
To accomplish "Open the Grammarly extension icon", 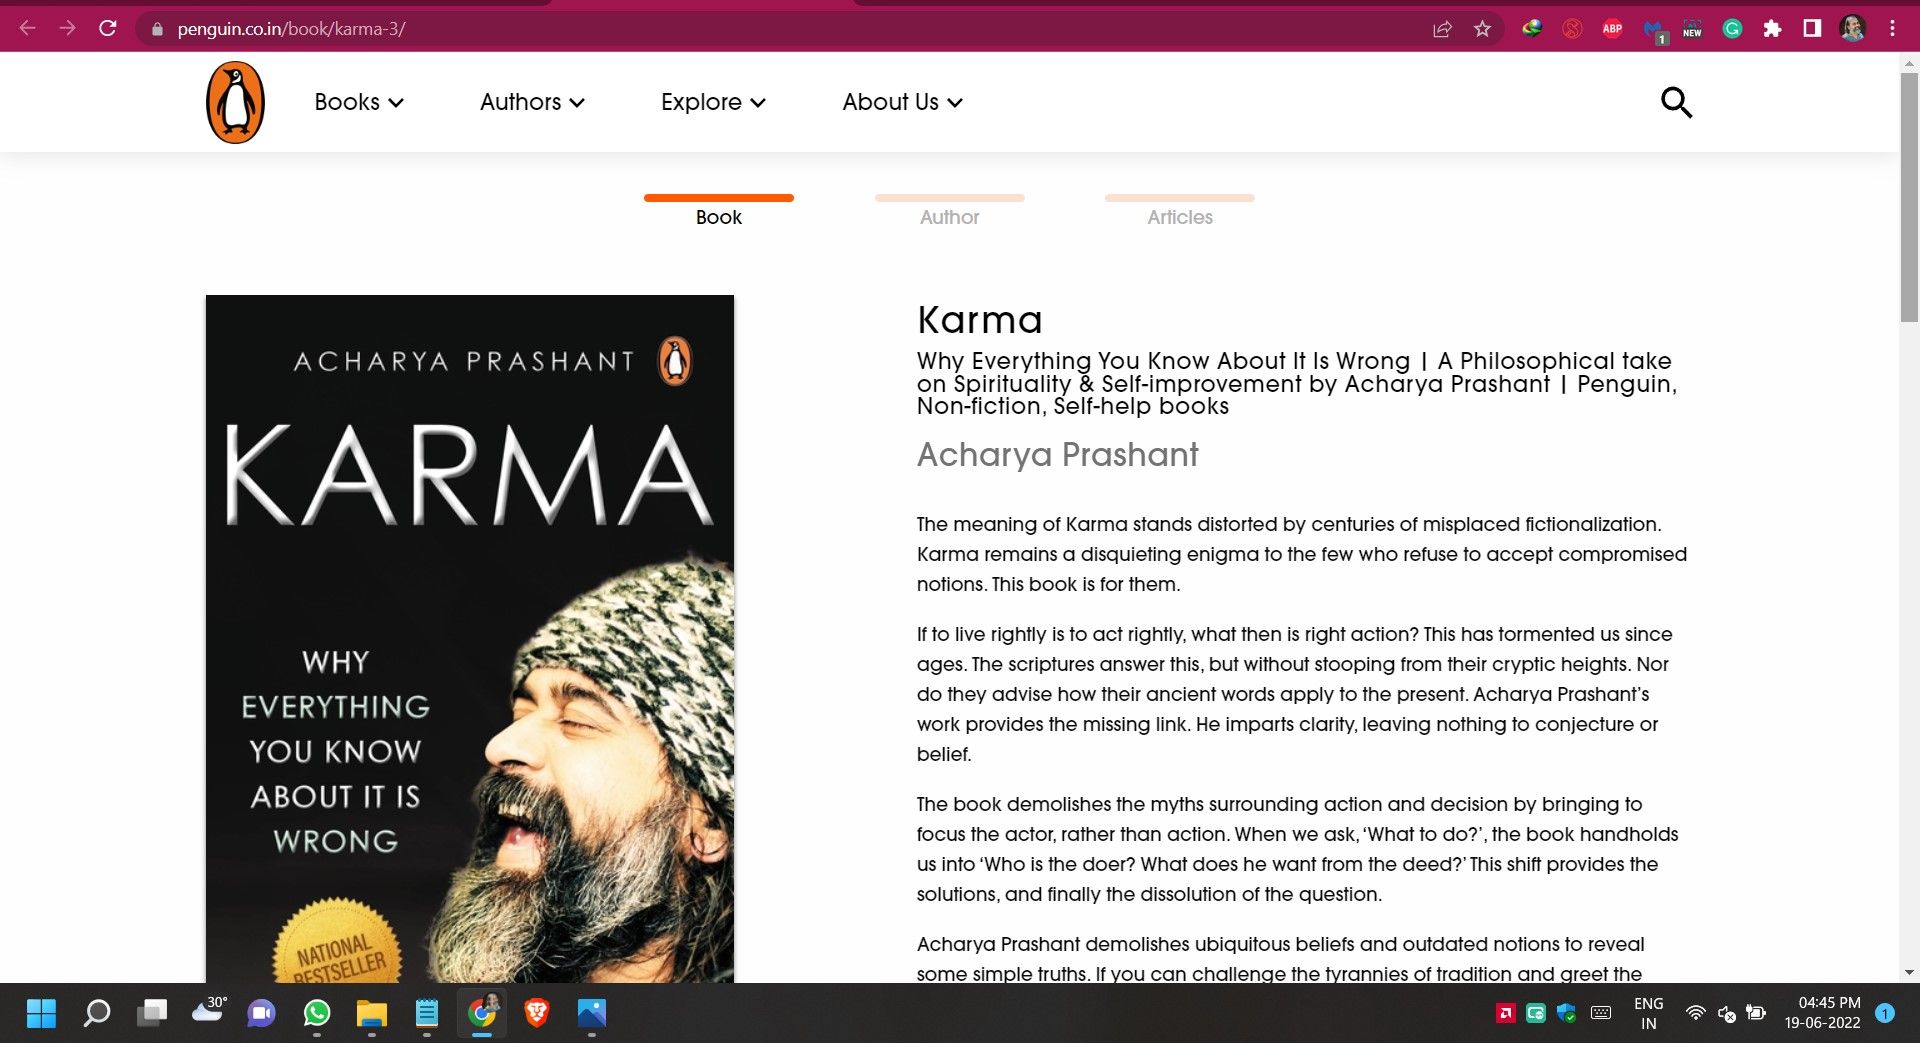I will [x=1732, y=29].
